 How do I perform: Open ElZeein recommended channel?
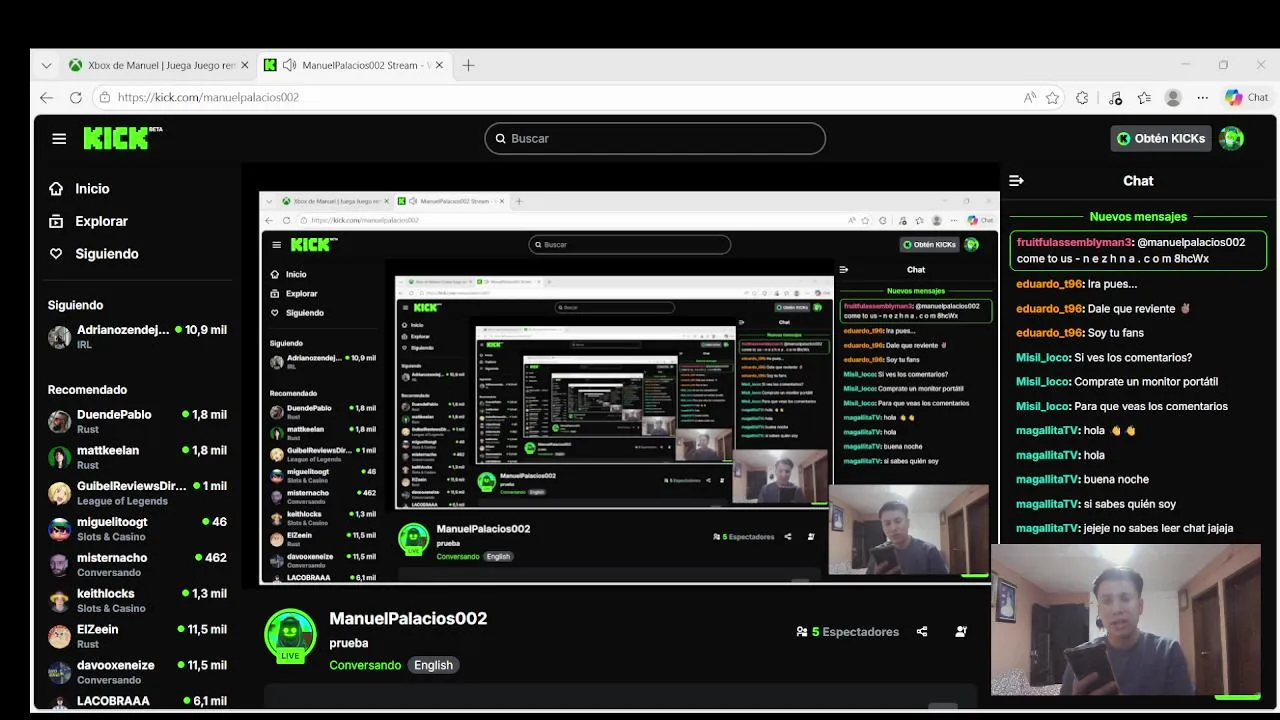(138, 636)
